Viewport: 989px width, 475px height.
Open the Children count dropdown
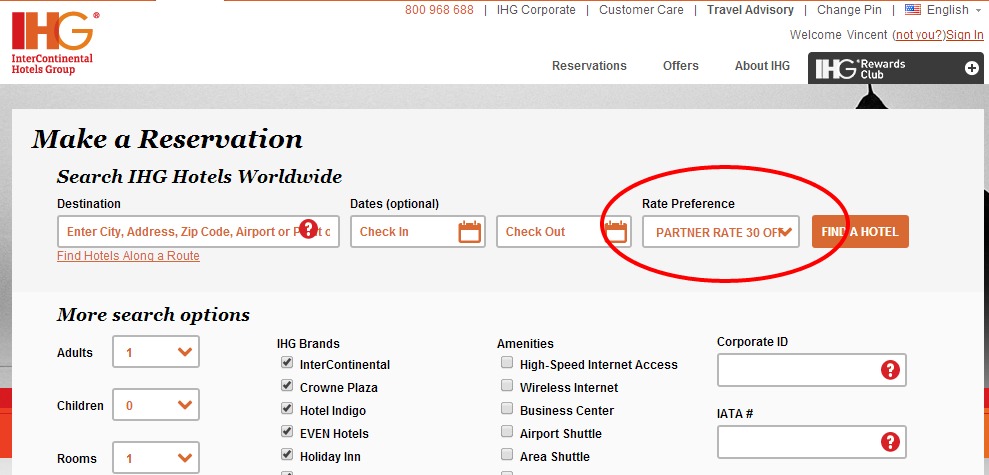click(156, 404)
